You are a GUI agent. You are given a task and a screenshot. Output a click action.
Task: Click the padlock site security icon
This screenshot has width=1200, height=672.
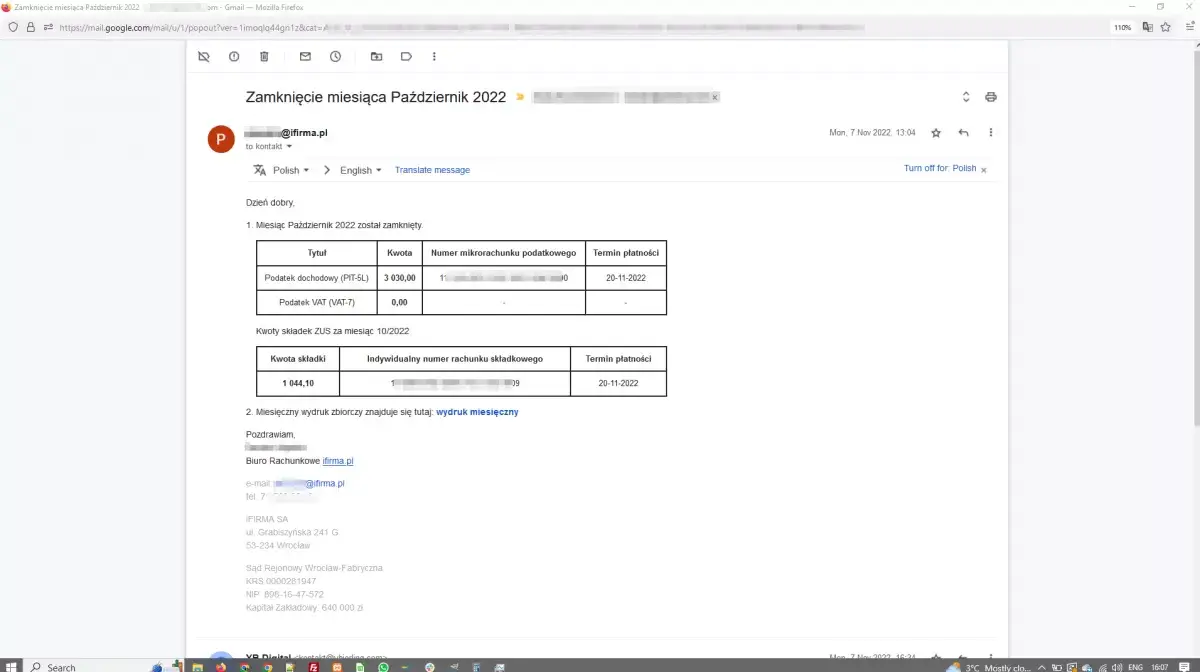(31, 27)
